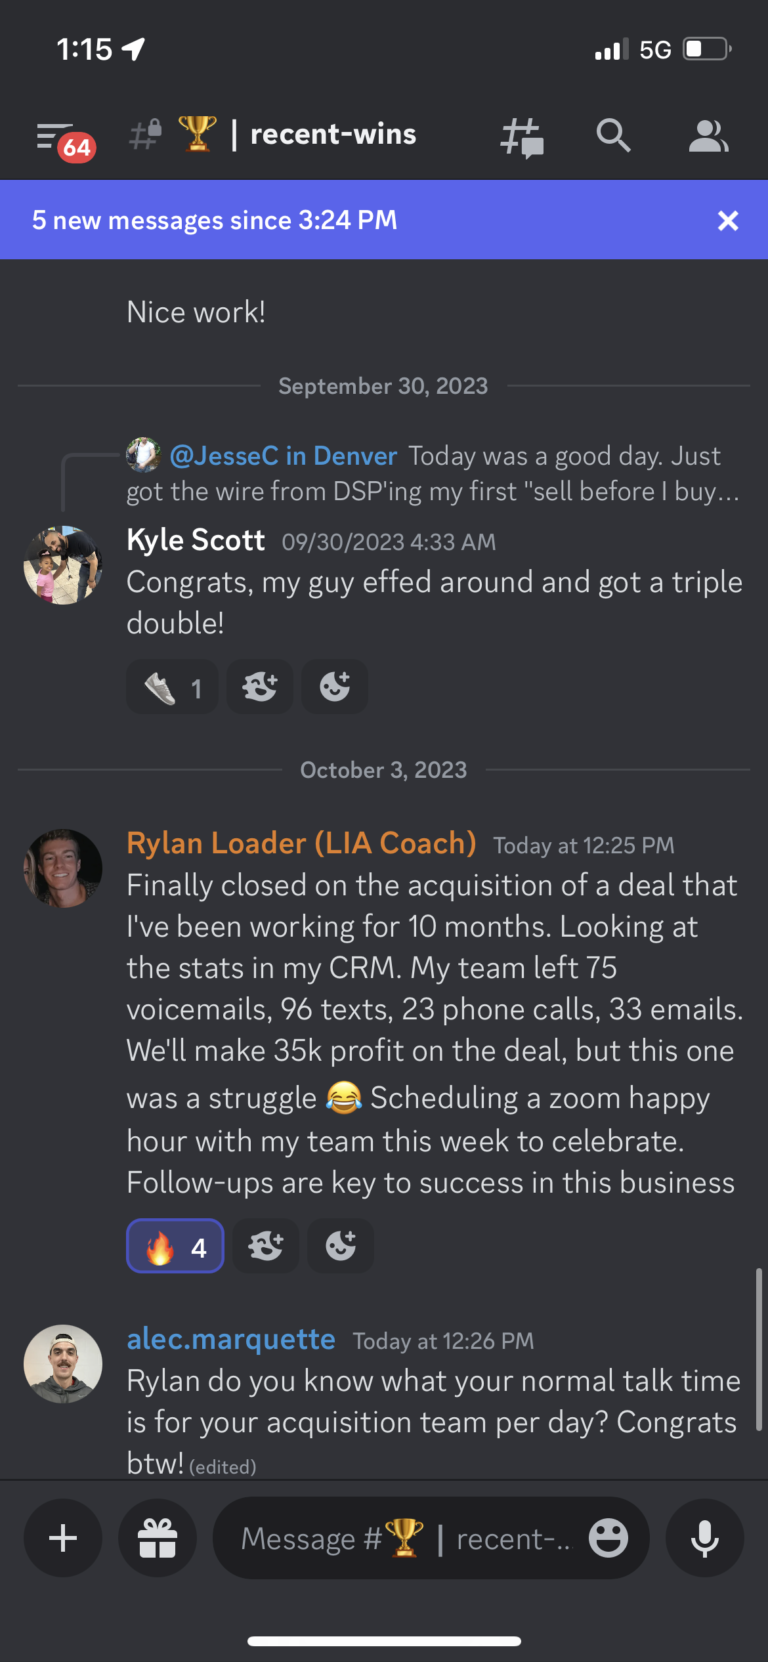Tap Kyle Scott's profile picture
The image size is (768, 1662).
click(63, 565)
